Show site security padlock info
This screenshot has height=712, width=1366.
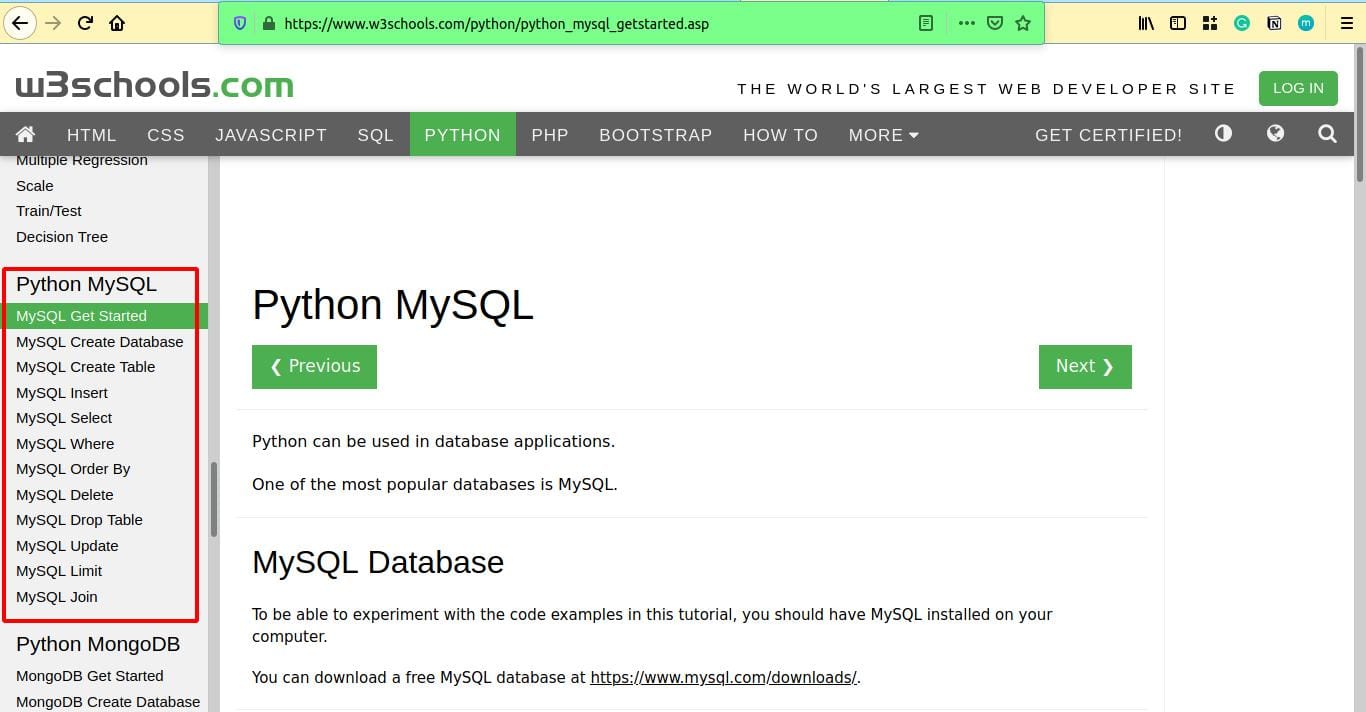(x=268, y=23)
